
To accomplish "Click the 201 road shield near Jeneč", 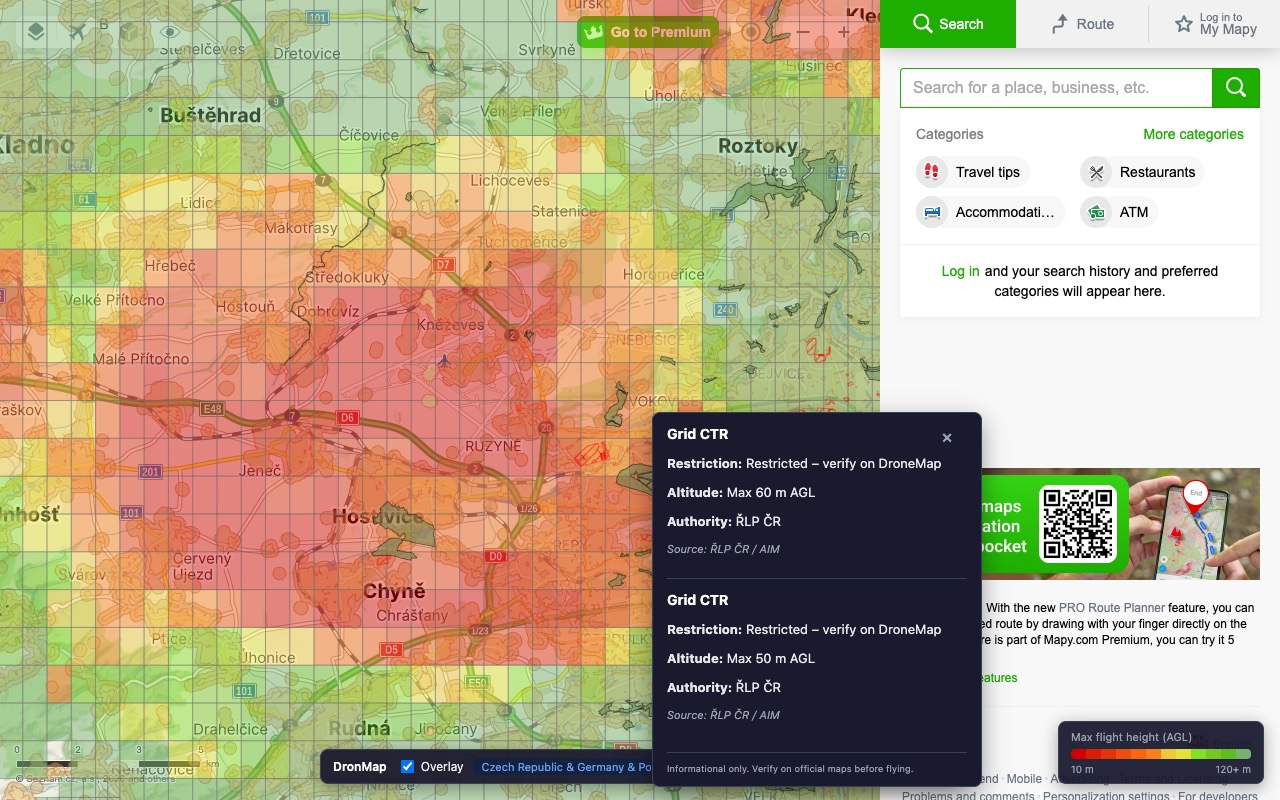I will (150, 472).
